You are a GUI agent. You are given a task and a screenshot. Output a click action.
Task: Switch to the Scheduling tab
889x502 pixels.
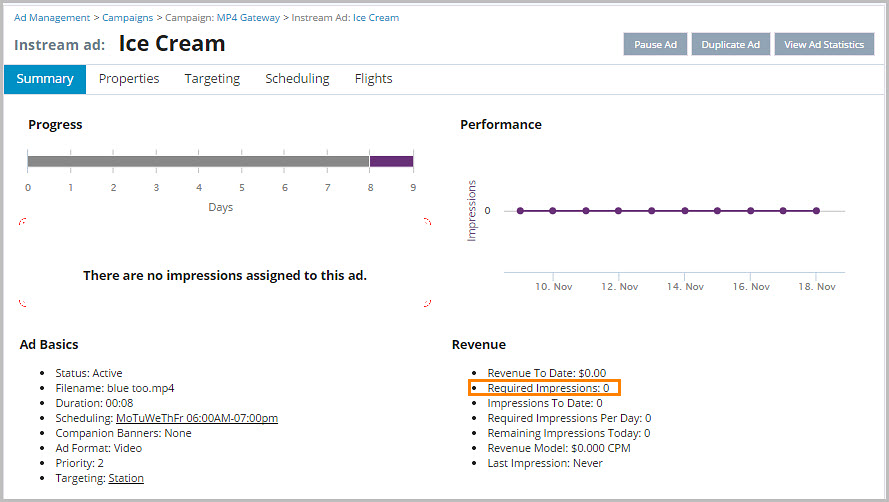click(297, 79)
